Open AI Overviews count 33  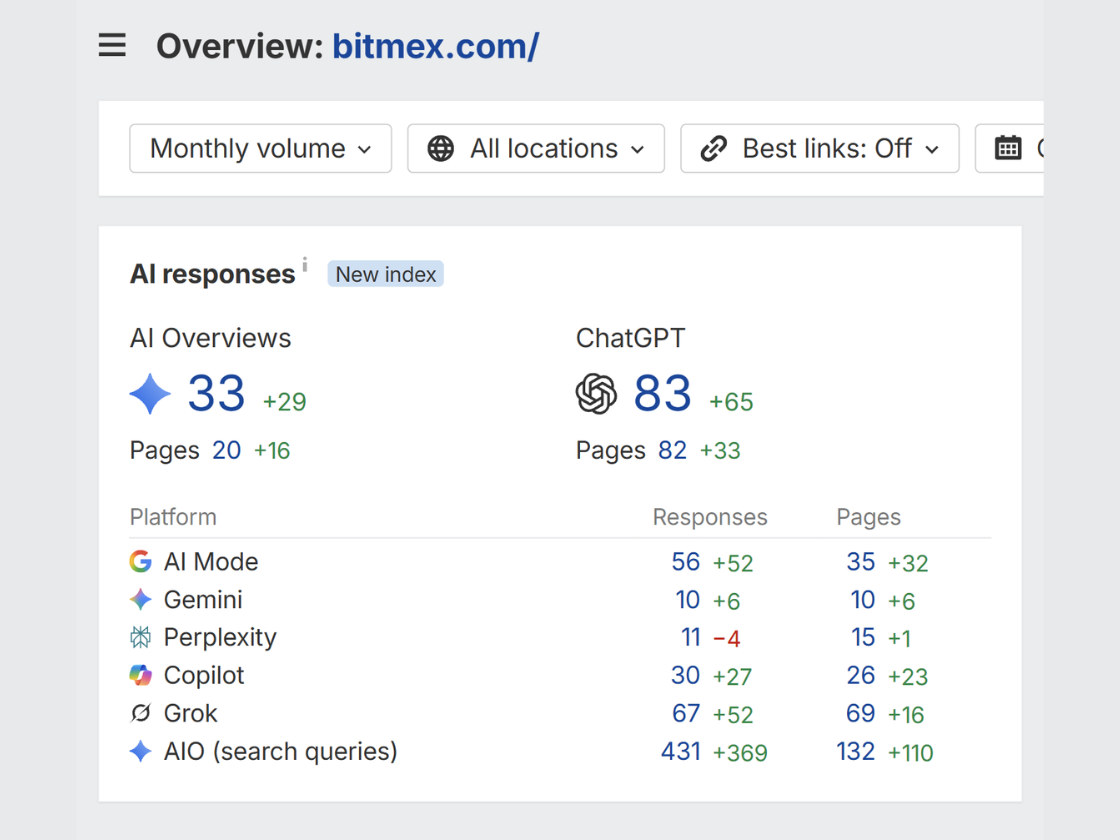coord(216,393)
